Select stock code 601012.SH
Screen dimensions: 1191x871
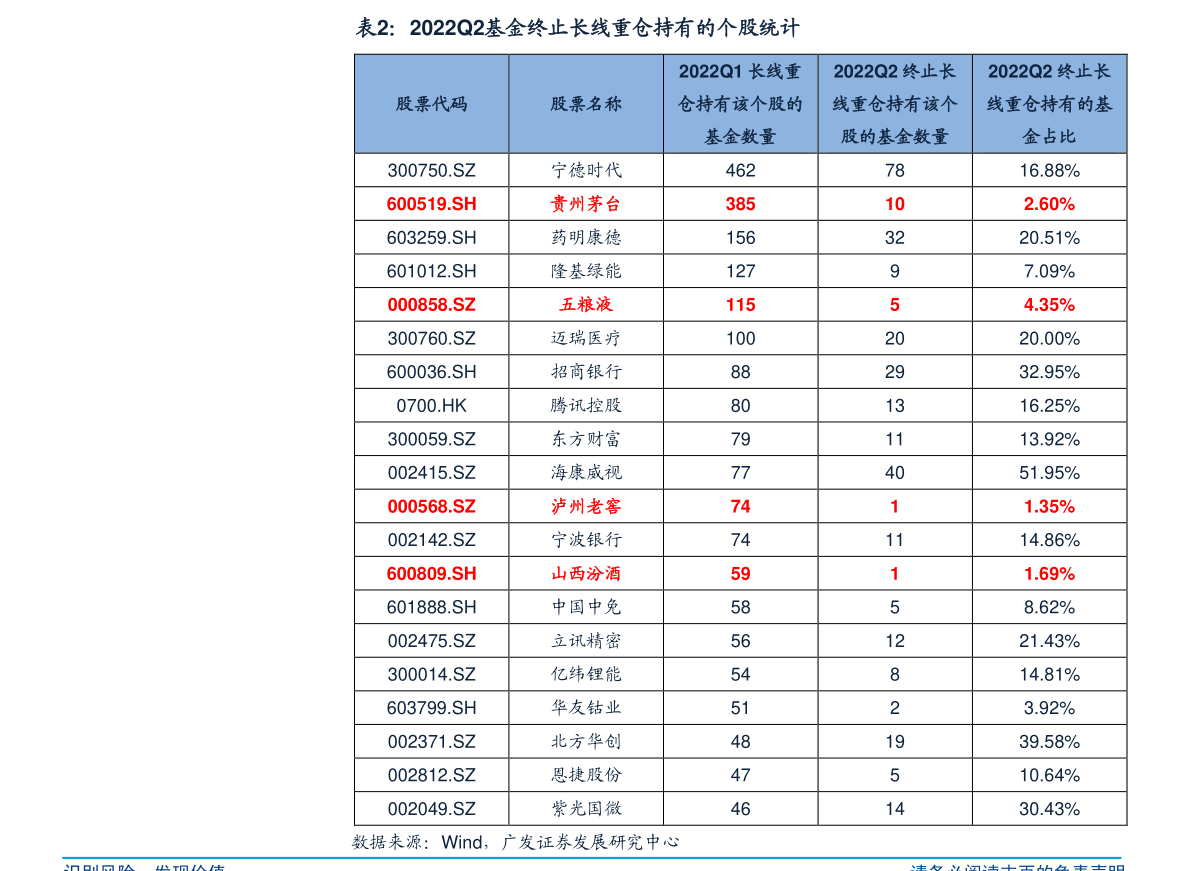(x=431, y=271)
